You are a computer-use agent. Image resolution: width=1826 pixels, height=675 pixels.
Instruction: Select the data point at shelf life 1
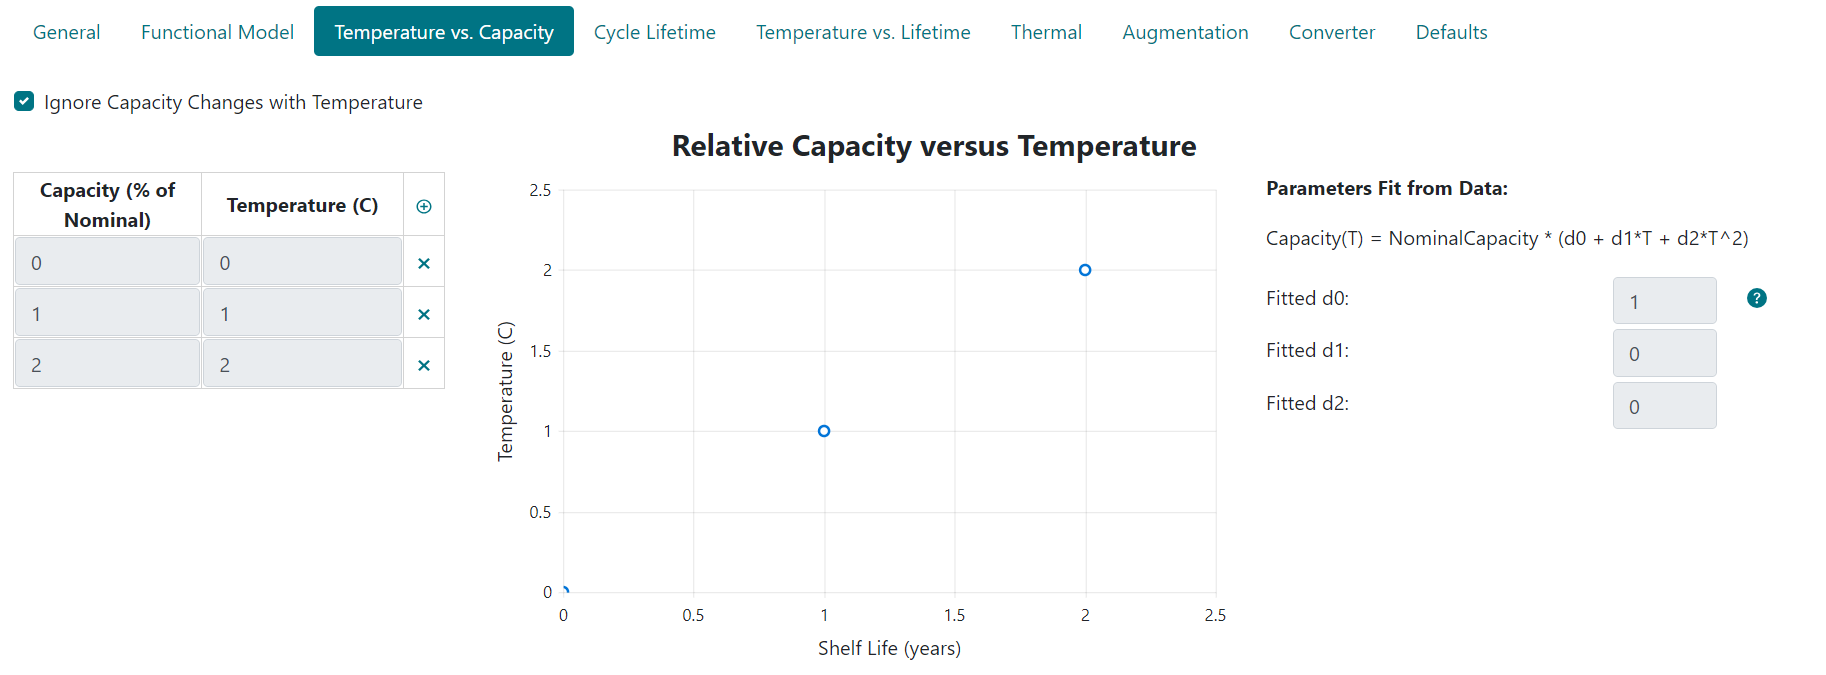point(824,430)
